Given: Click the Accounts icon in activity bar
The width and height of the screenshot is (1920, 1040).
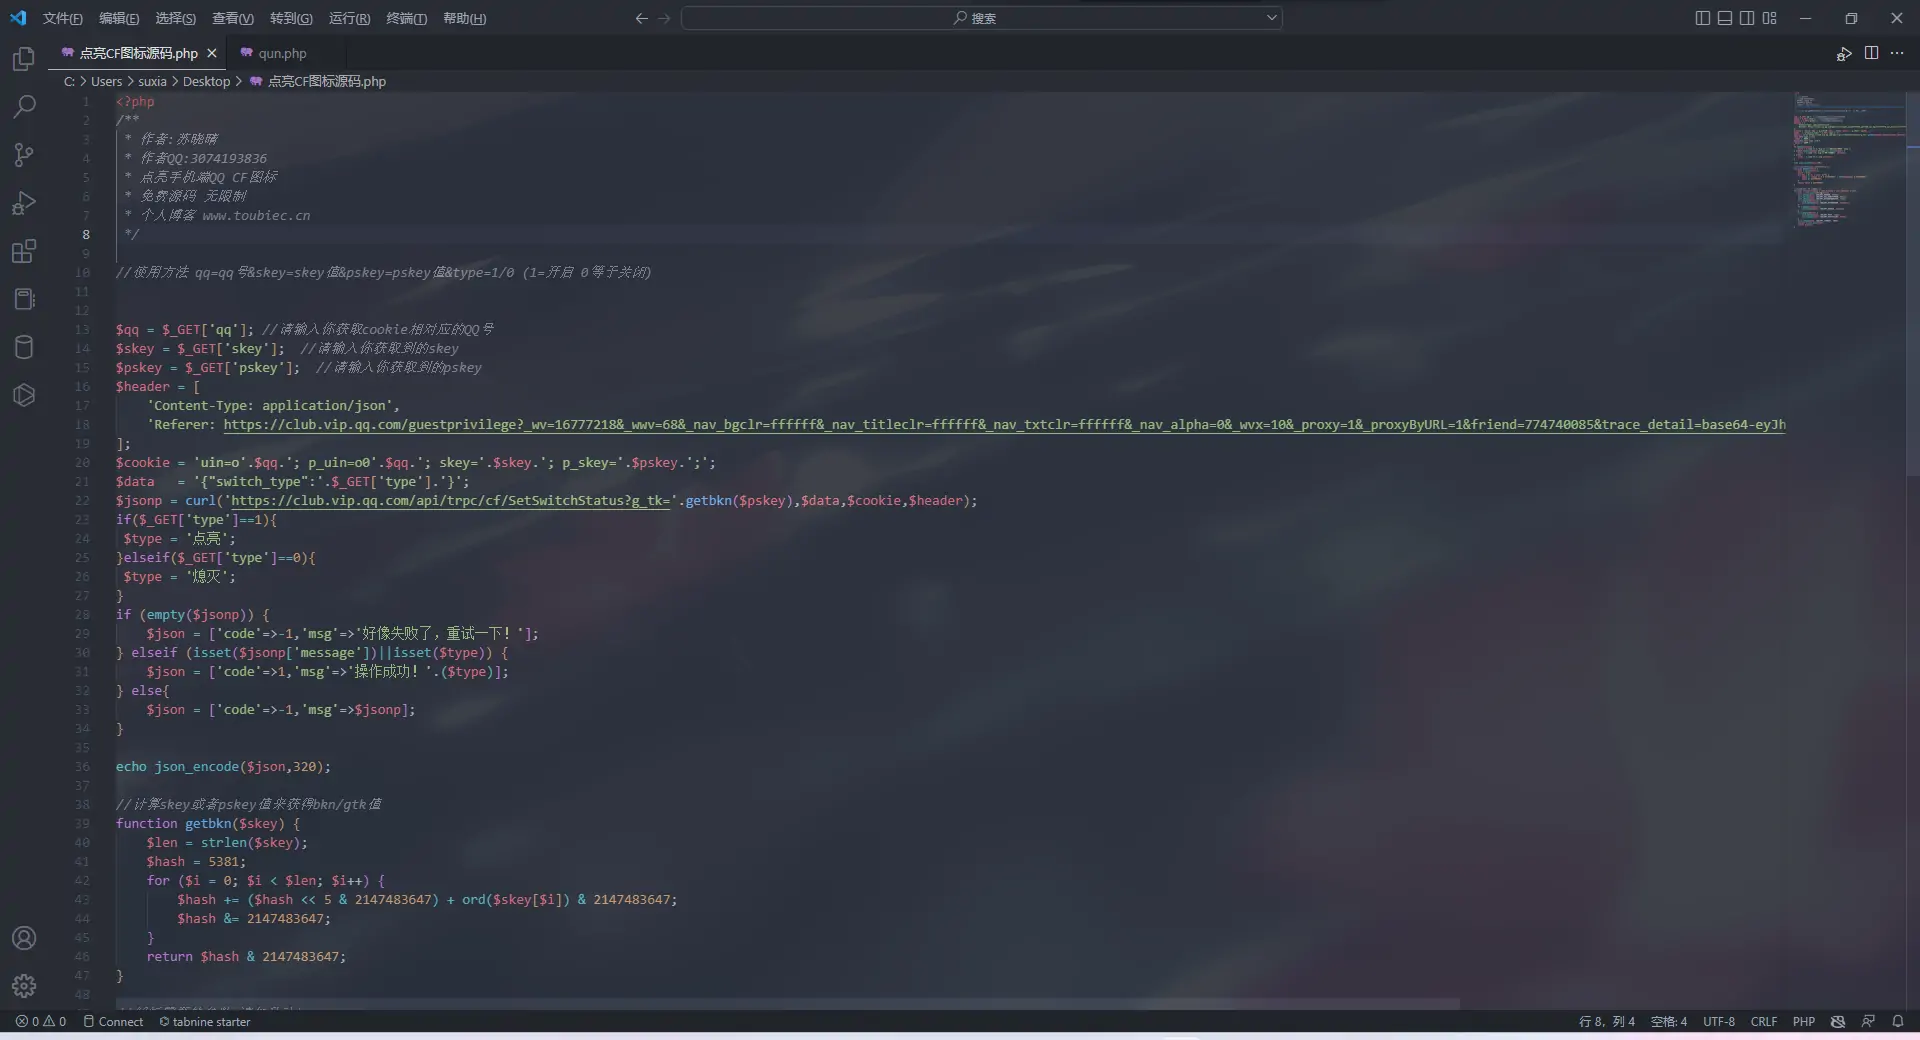Looking at the screenshot, I should [x=24, y=938].
